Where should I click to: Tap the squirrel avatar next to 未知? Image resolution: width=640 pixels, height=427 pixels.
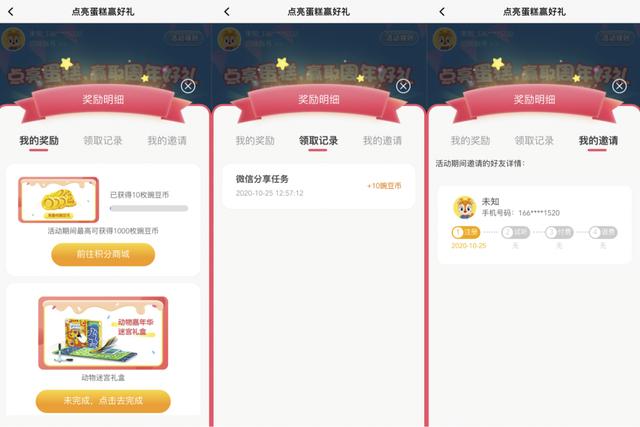point(464,207)
